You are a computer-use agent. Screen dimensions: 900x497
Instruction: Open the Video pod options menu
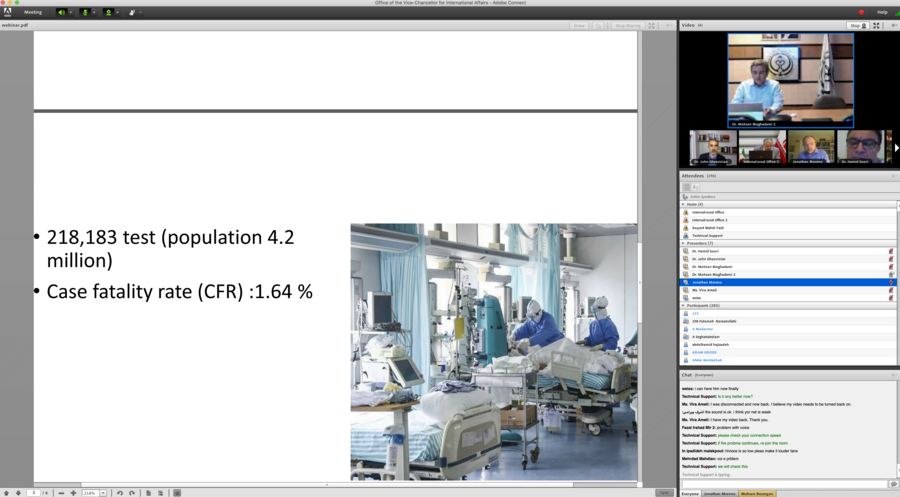894,25
